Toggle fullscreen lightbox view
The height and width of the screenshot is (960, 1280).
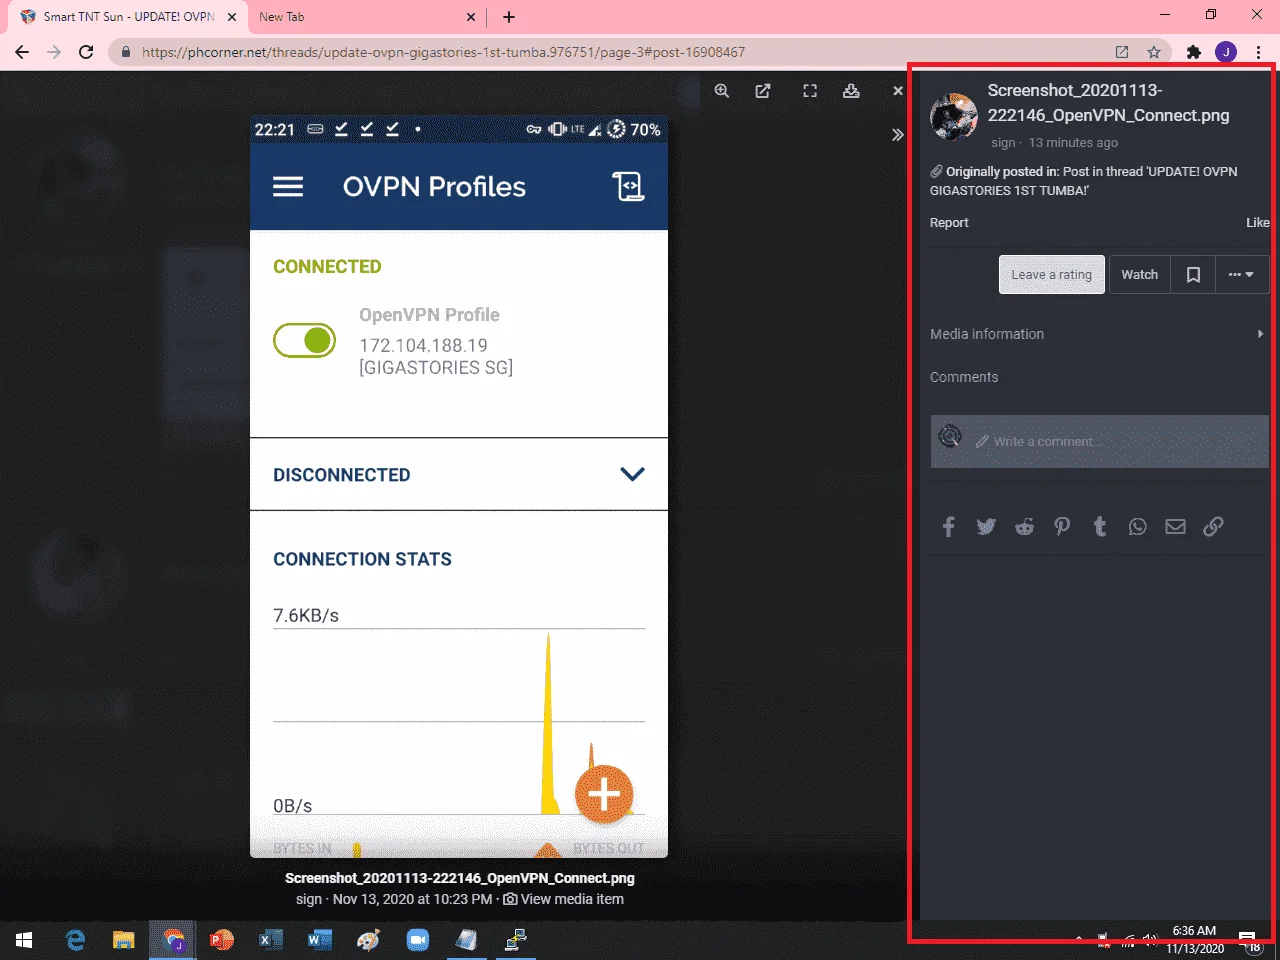pyautogui.click(x=810, y=91)
